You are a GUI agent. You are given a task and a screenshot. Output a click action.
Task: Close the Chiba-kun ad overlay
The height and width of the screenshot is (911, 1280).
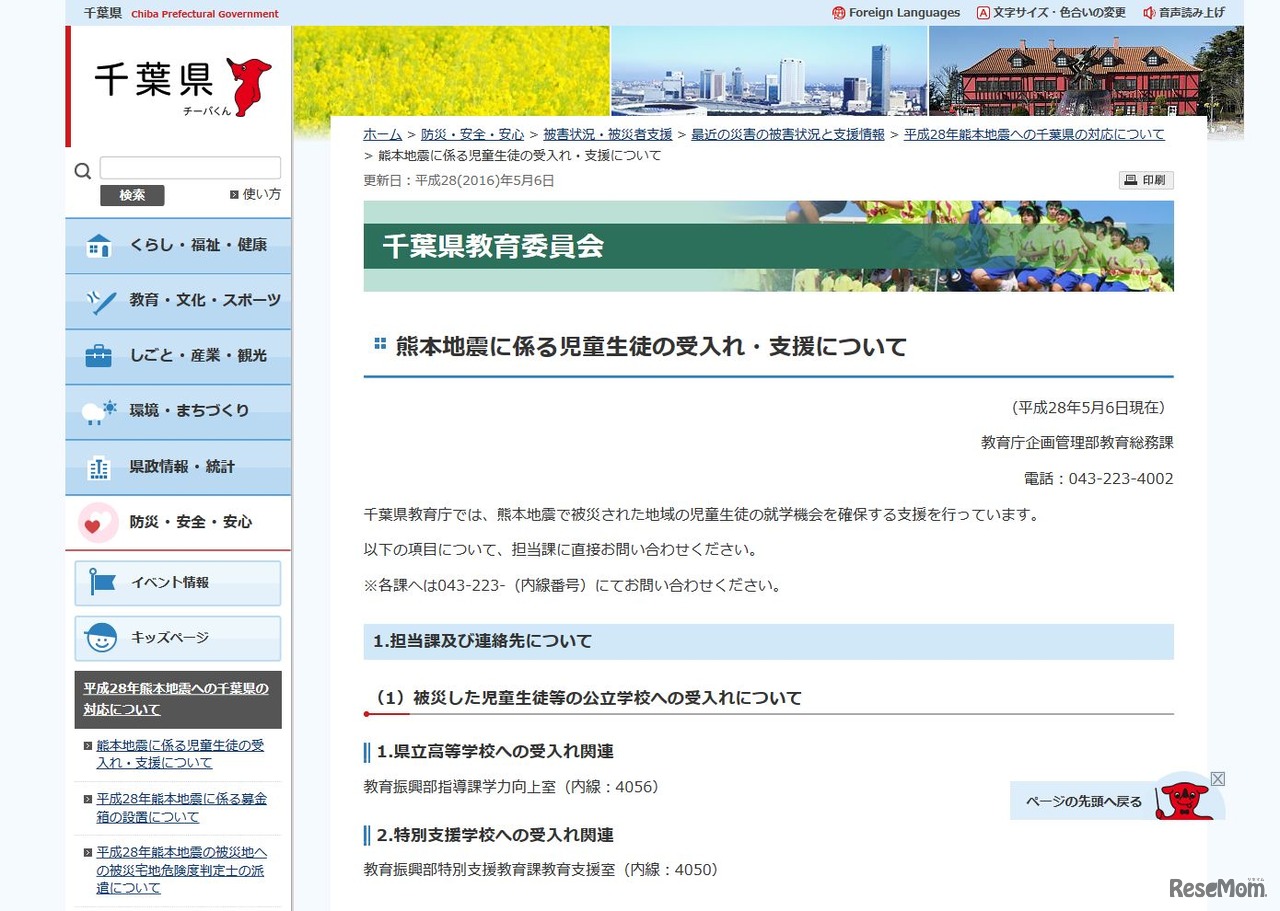pos(1218,778)
